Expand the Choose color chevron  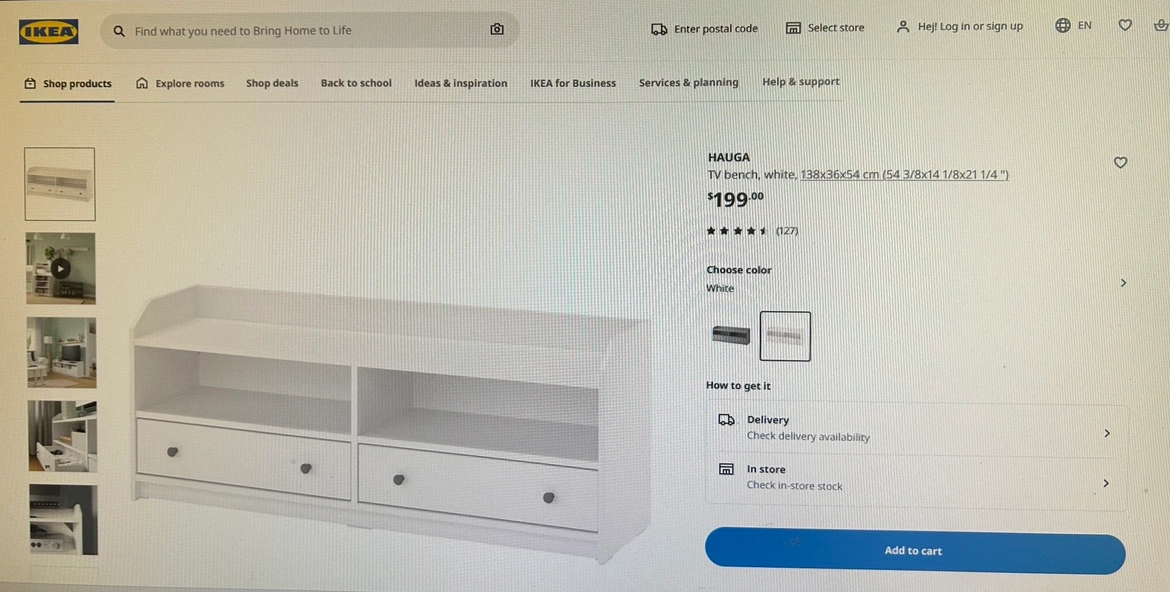point(1123,283)
